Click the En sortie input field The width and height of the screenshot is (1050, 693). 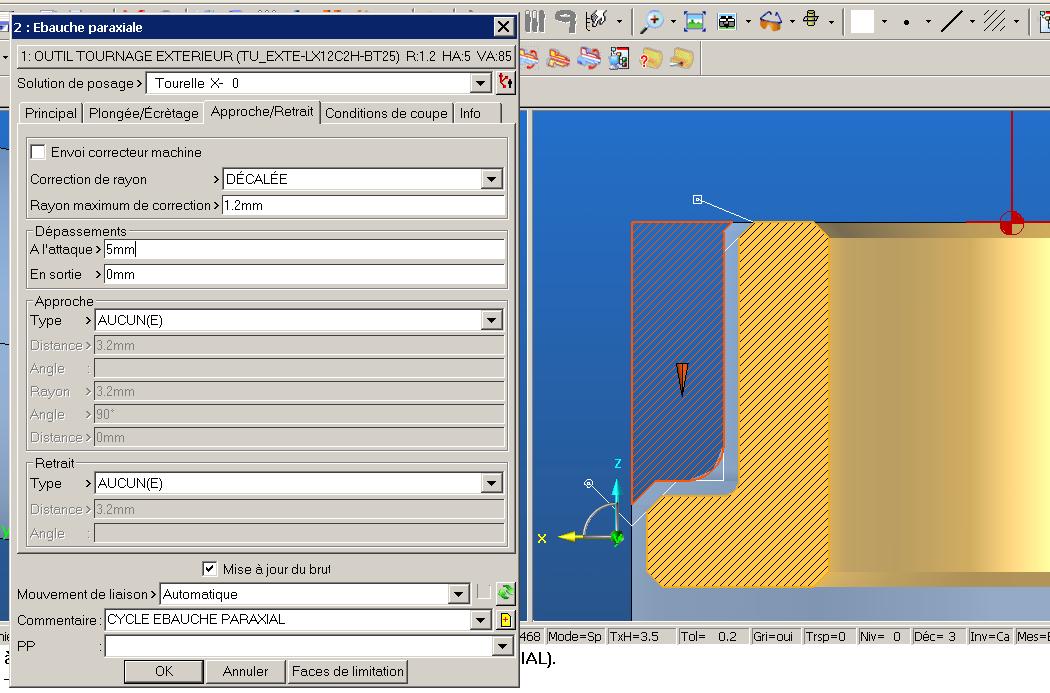304,275
